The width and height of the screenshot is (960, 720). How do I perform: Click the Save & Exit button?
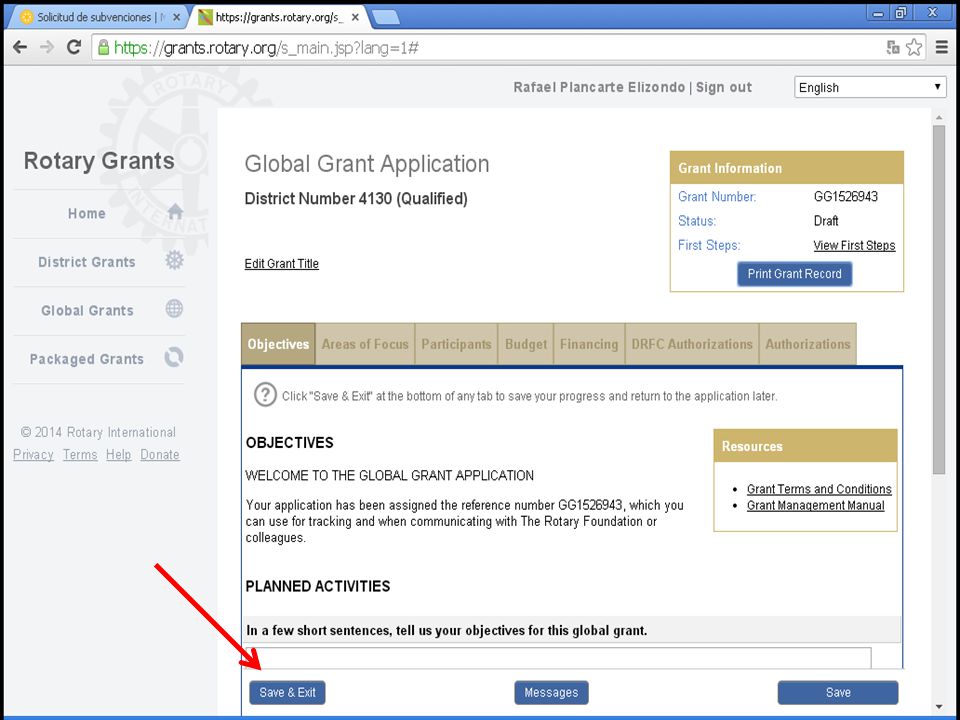287,692
